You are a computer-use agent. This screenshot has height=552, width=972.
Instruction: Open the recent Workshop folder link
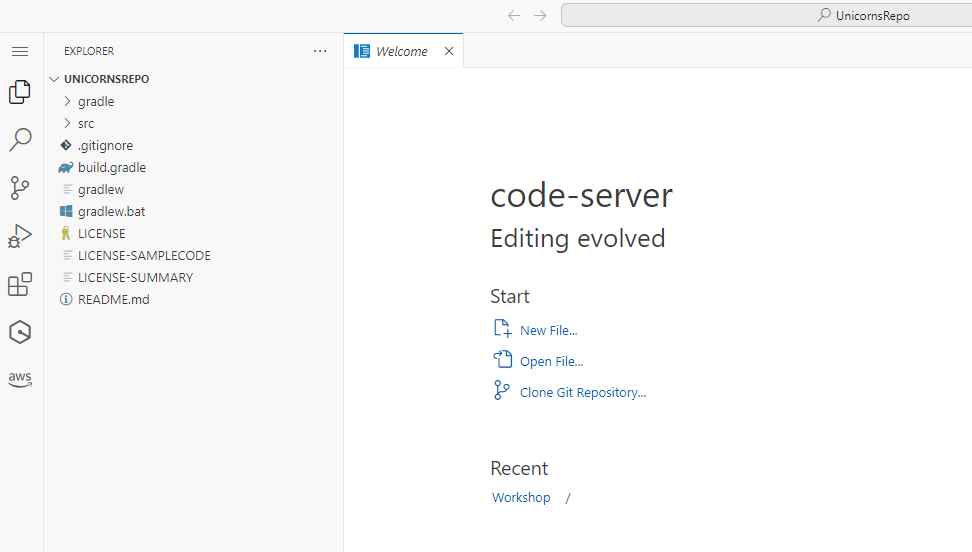click(521, 497)
